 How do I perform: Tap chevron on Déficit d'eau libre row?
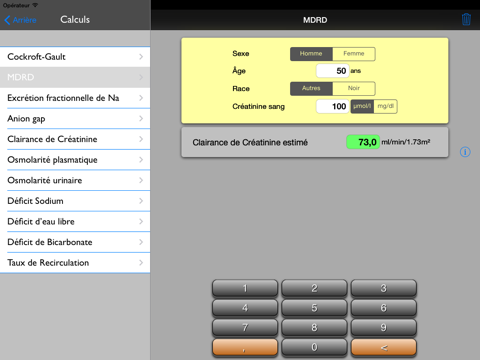point(141,222)
